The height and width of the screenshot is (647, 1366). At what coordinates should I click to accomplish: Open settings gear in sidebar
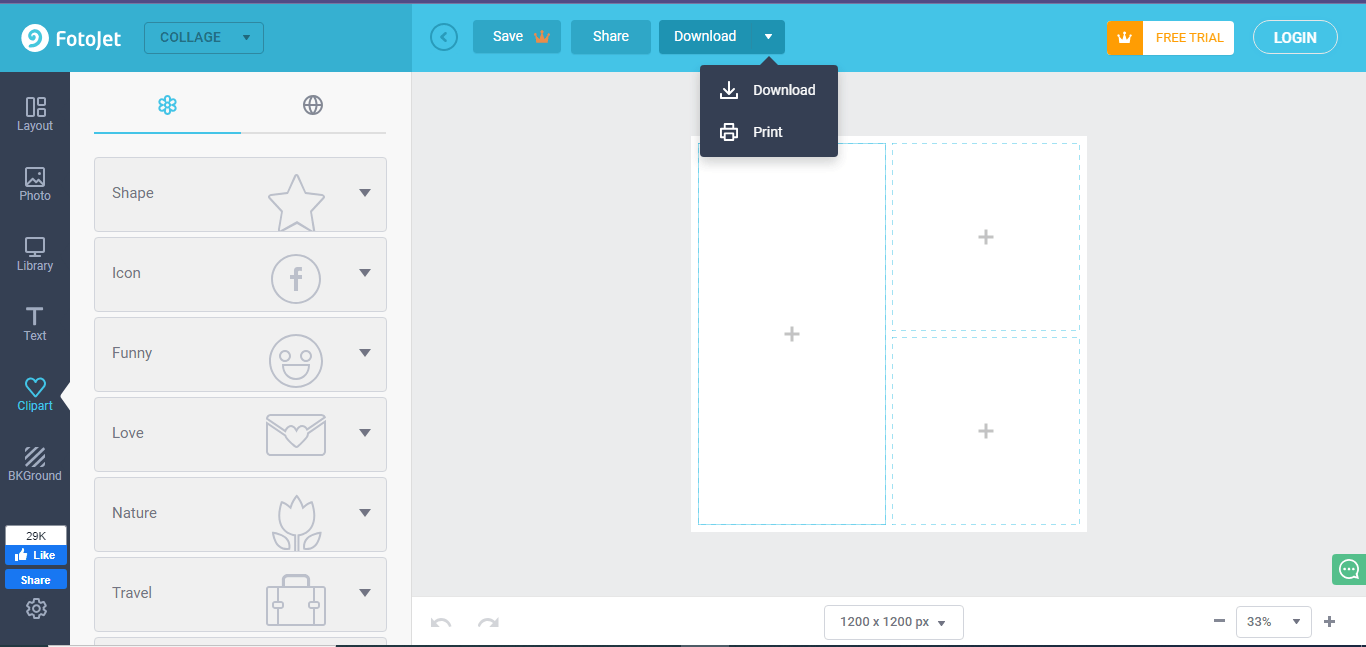36,608
